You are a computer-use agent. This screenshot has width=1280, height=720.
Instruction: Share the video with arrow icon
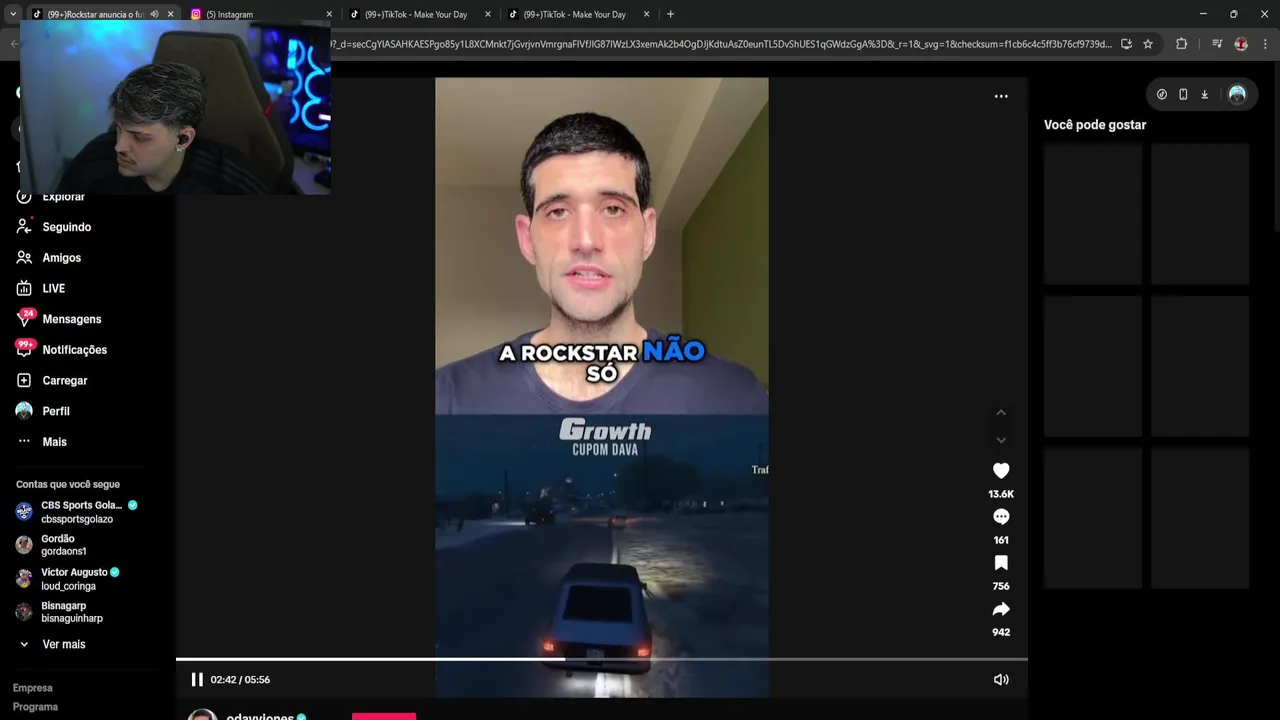tap(1001, 609)
